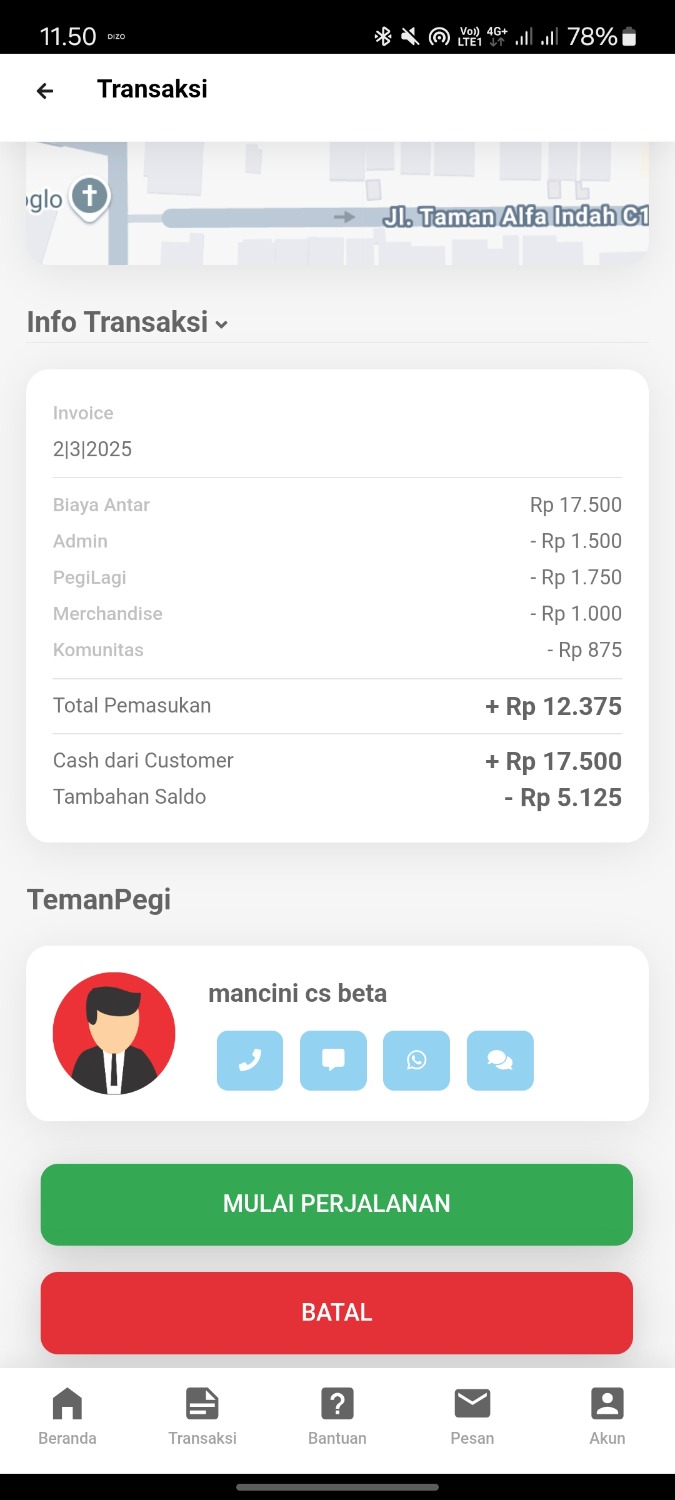Tap the Total Pemasukan amount
The width and height of the screenshot is (675, 1500).
click(x=553, y=707)
